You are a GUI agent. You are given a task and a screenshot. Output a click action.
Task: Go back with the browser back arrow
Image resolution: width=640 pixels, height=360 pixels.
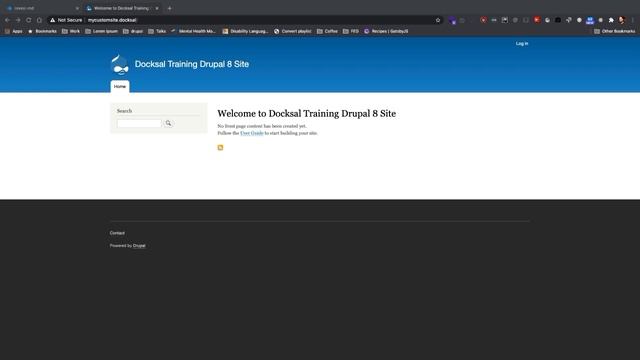[7, 20]
